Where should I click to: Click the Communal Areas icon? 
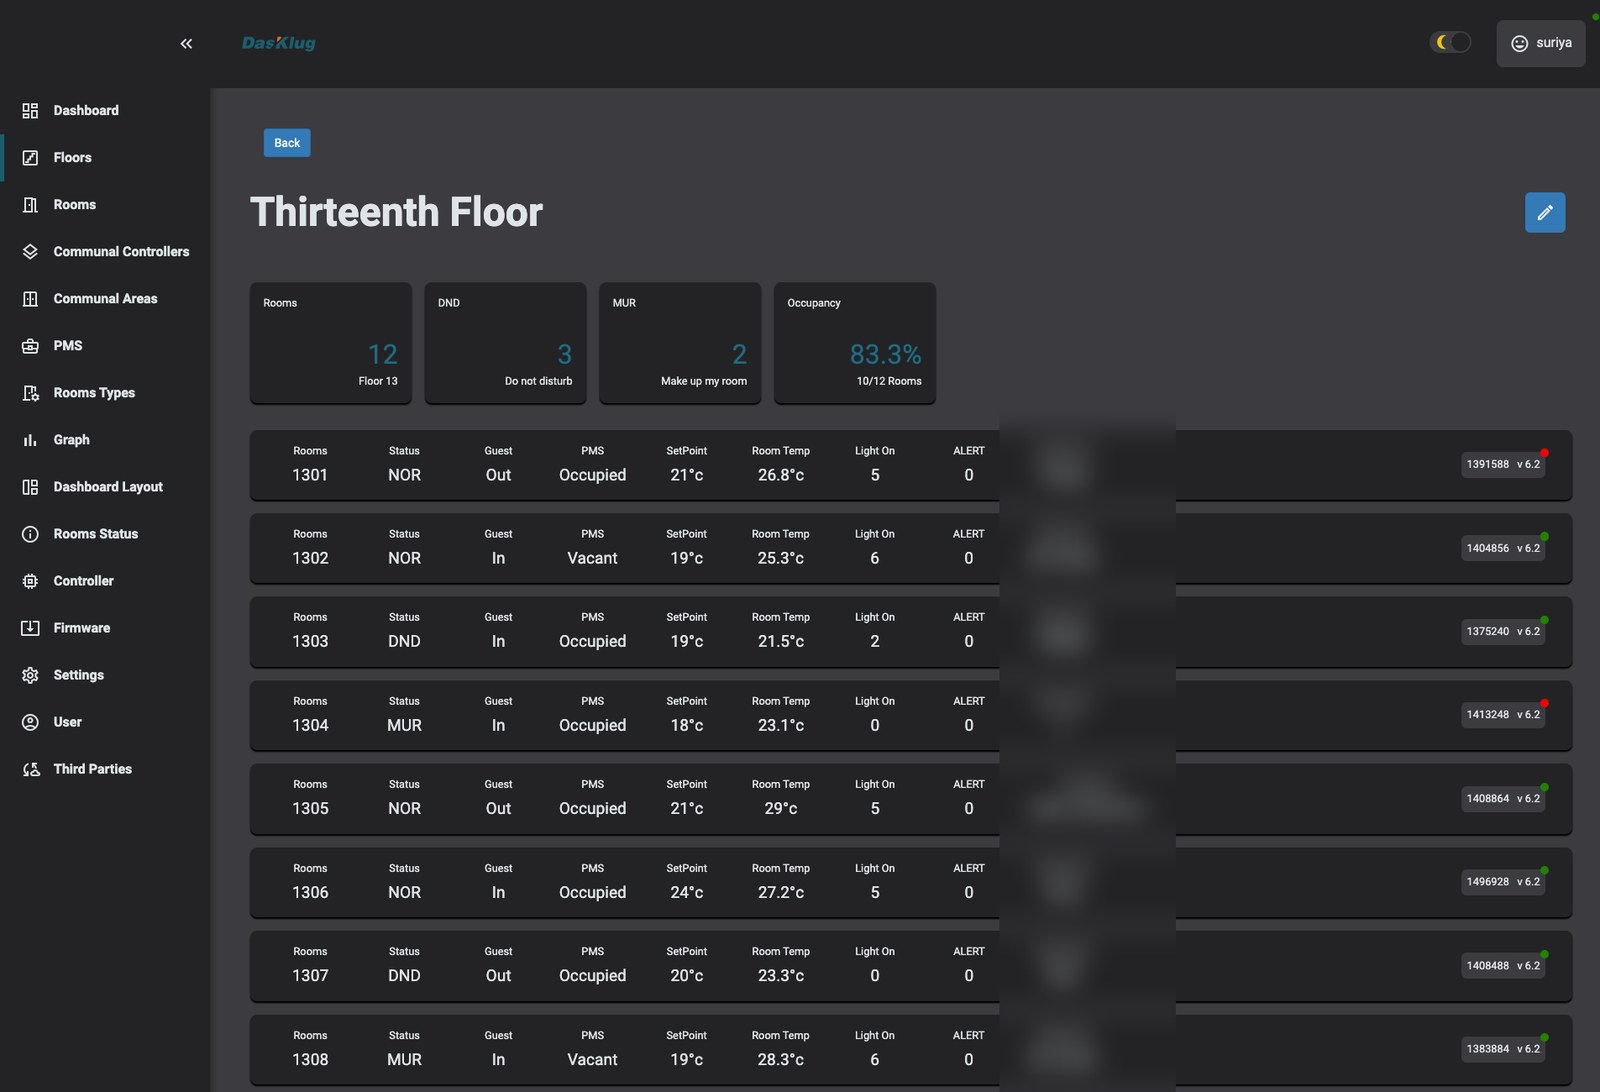pos(30,299)
